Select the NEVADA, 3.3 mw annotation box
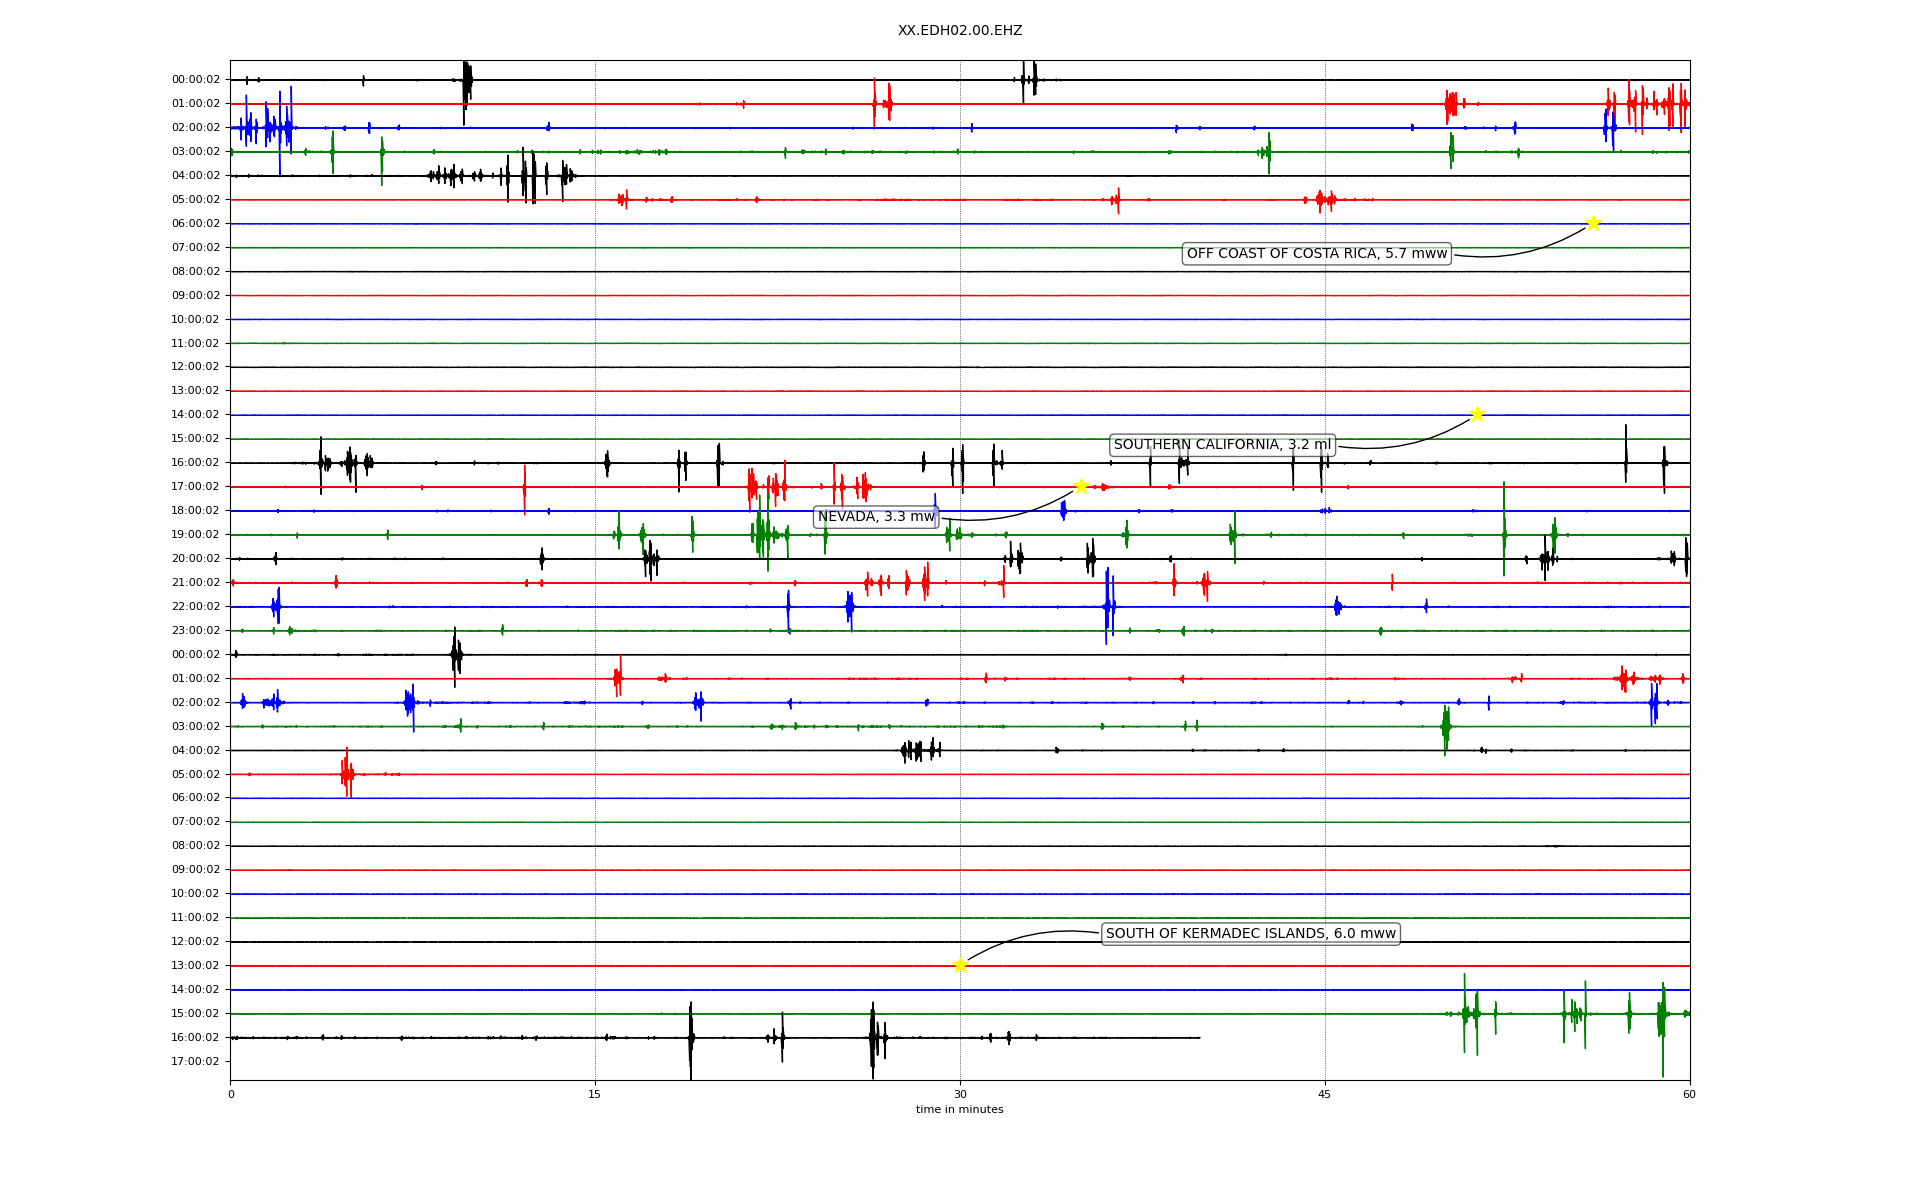The image size is (1920, 1200). [x=876, y=517]
